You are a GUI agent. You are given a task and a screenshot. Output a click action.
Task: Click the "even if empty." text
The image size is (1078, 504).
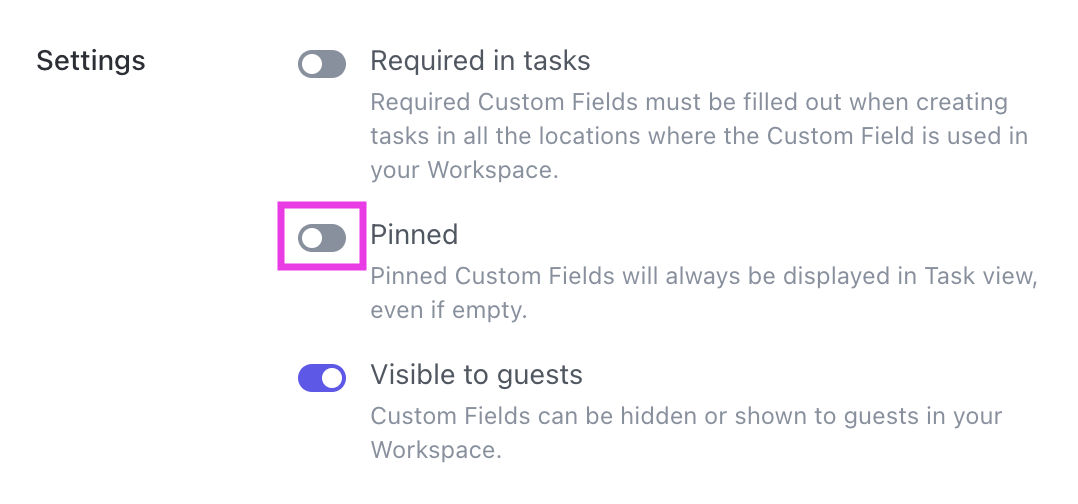[x=449, y=310]
